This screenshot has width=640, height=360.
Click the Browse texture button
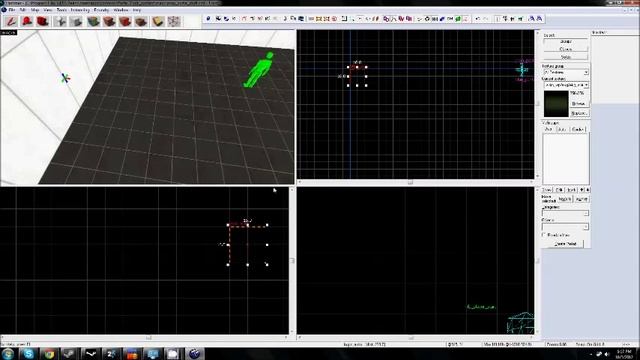pyautogui.click(x=579, y=104)
